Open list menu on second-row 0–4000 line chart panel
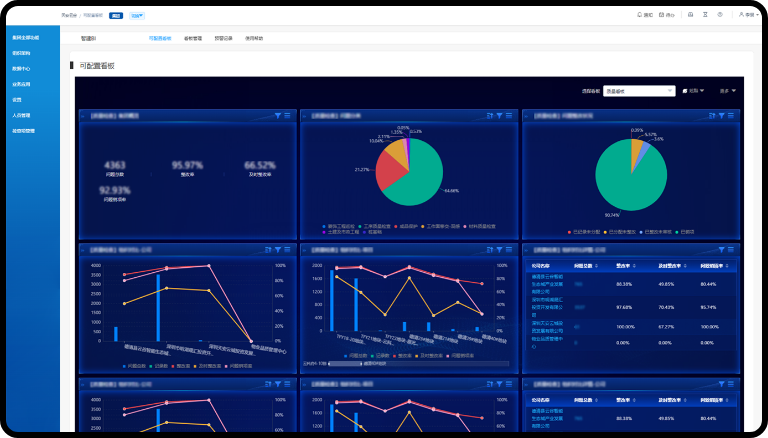This screenshot has height=438, width=768. 288,250
